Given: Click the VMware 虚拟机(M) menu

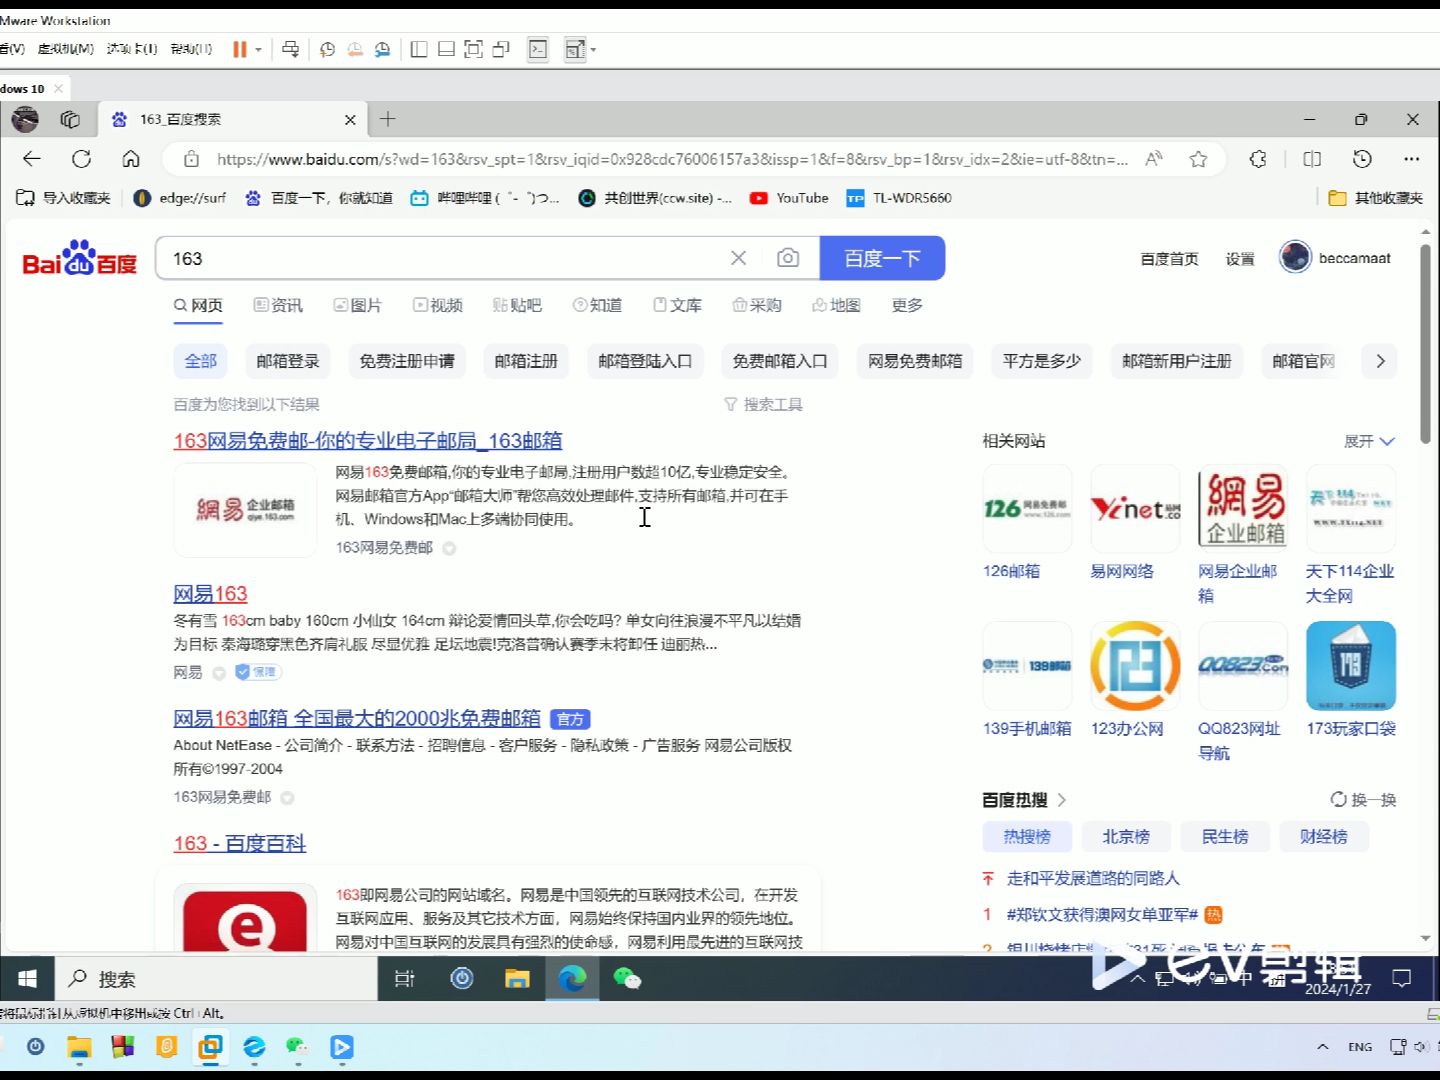Looking at the screenshot, I should (66, 49).
